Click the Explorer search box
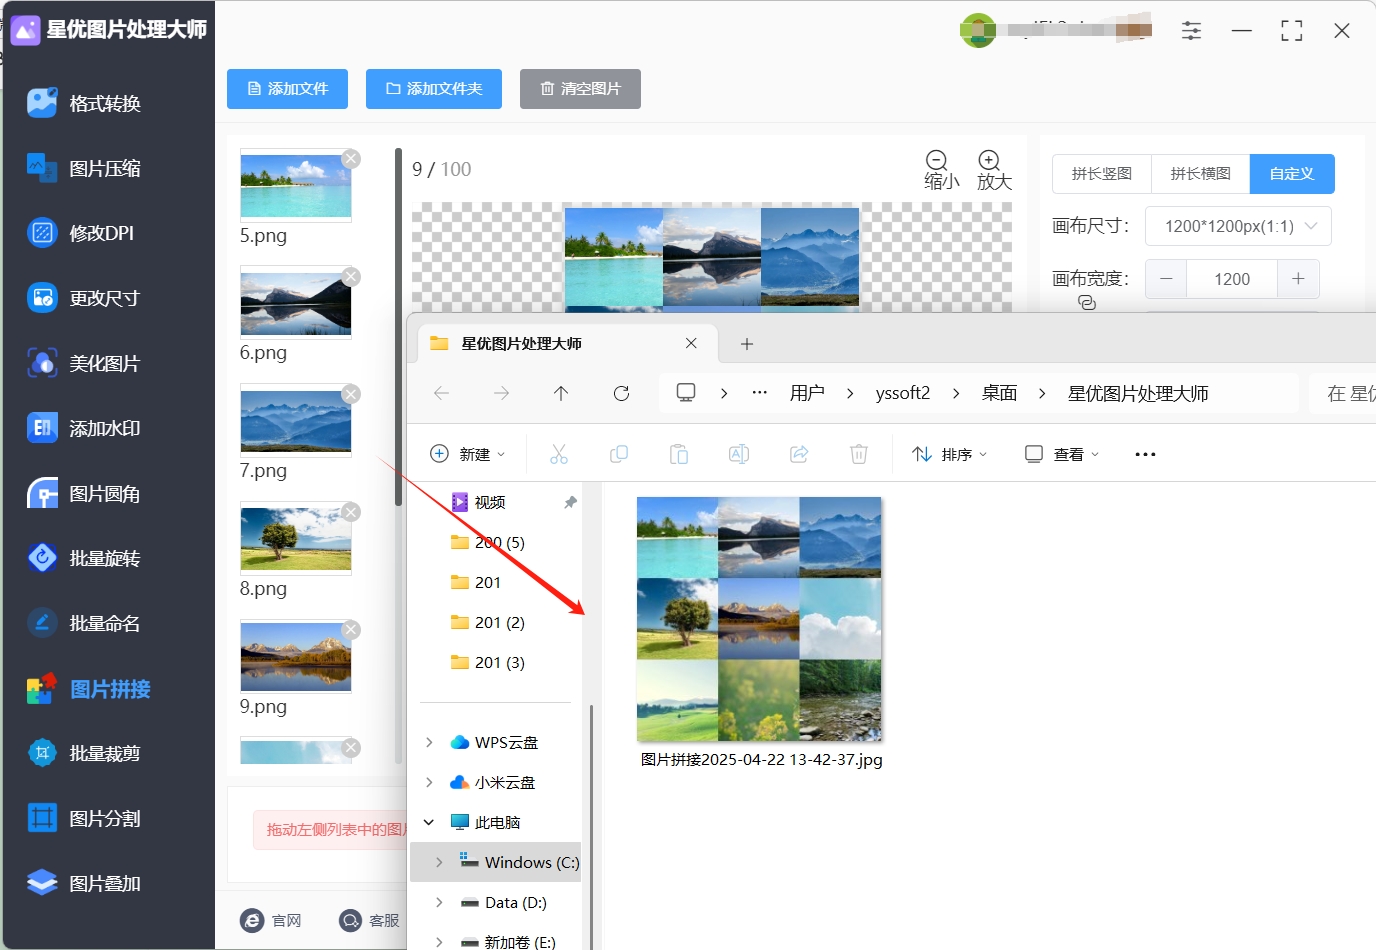The width and height of the screenshot is (1376, 950). pos(1345,393)
